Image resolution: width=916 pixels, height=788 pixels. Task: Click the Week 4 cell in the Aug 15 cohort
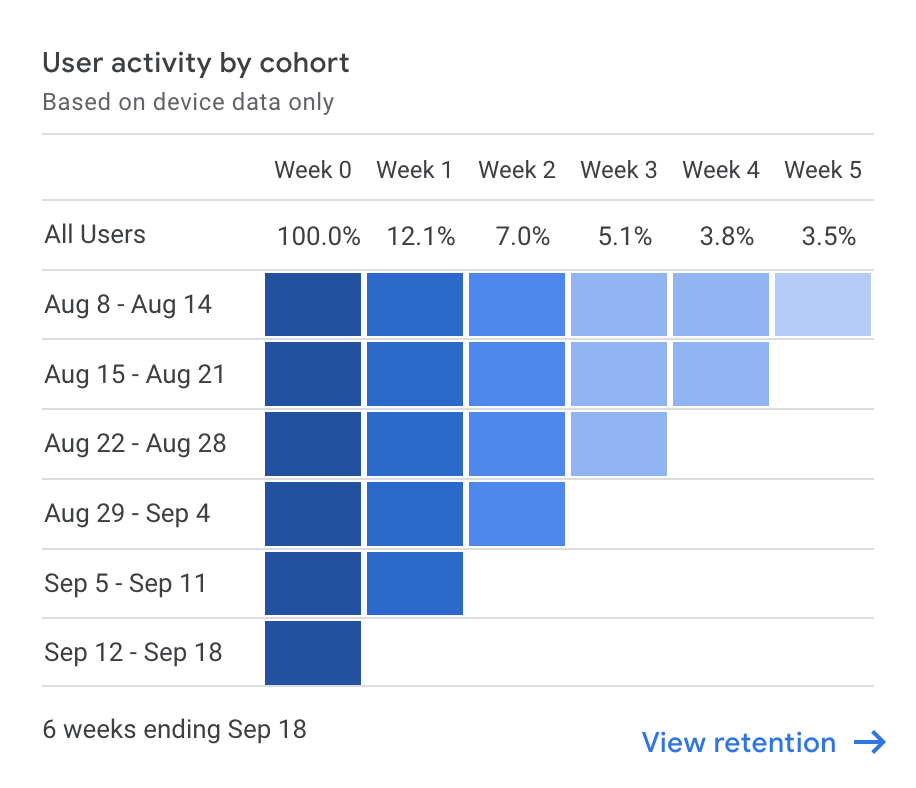[x=720, y=373]
